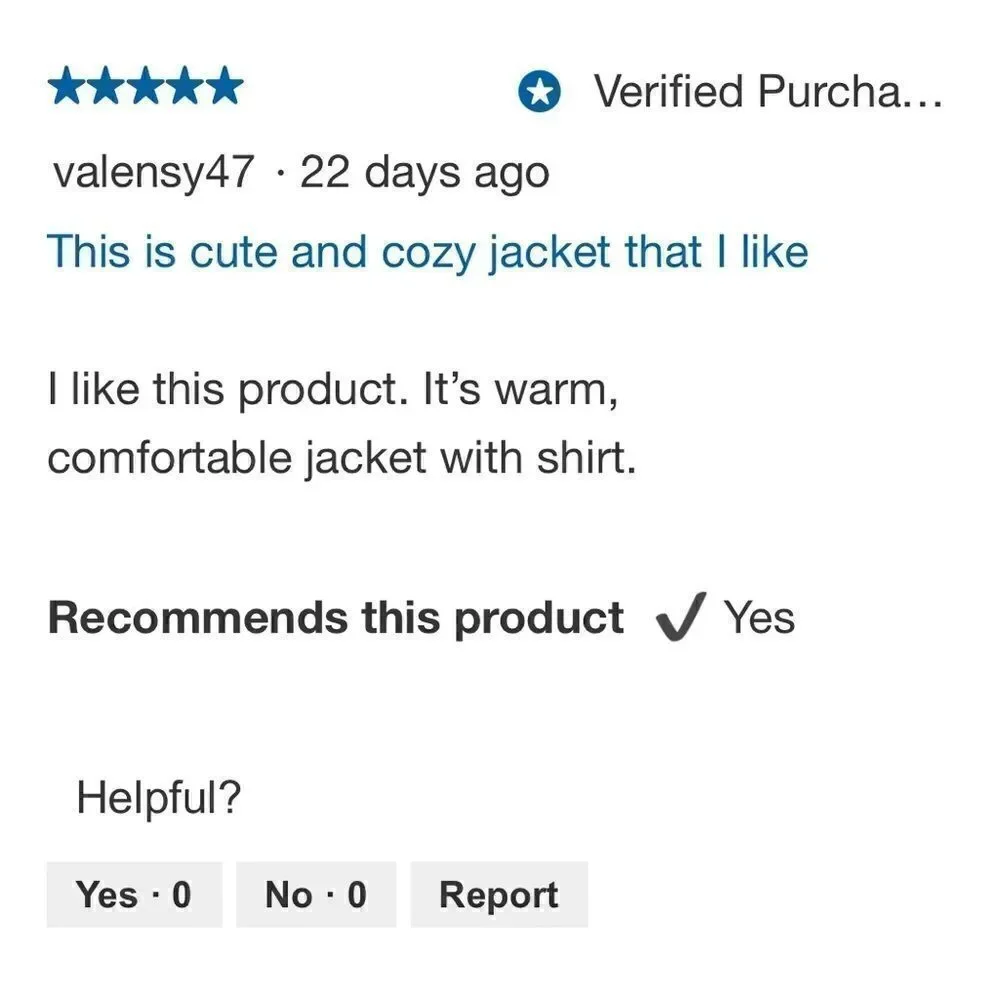Click the 'comfortable jacket with shirt' line
Screen dimensions: 1000x1000
pos(341,458)
